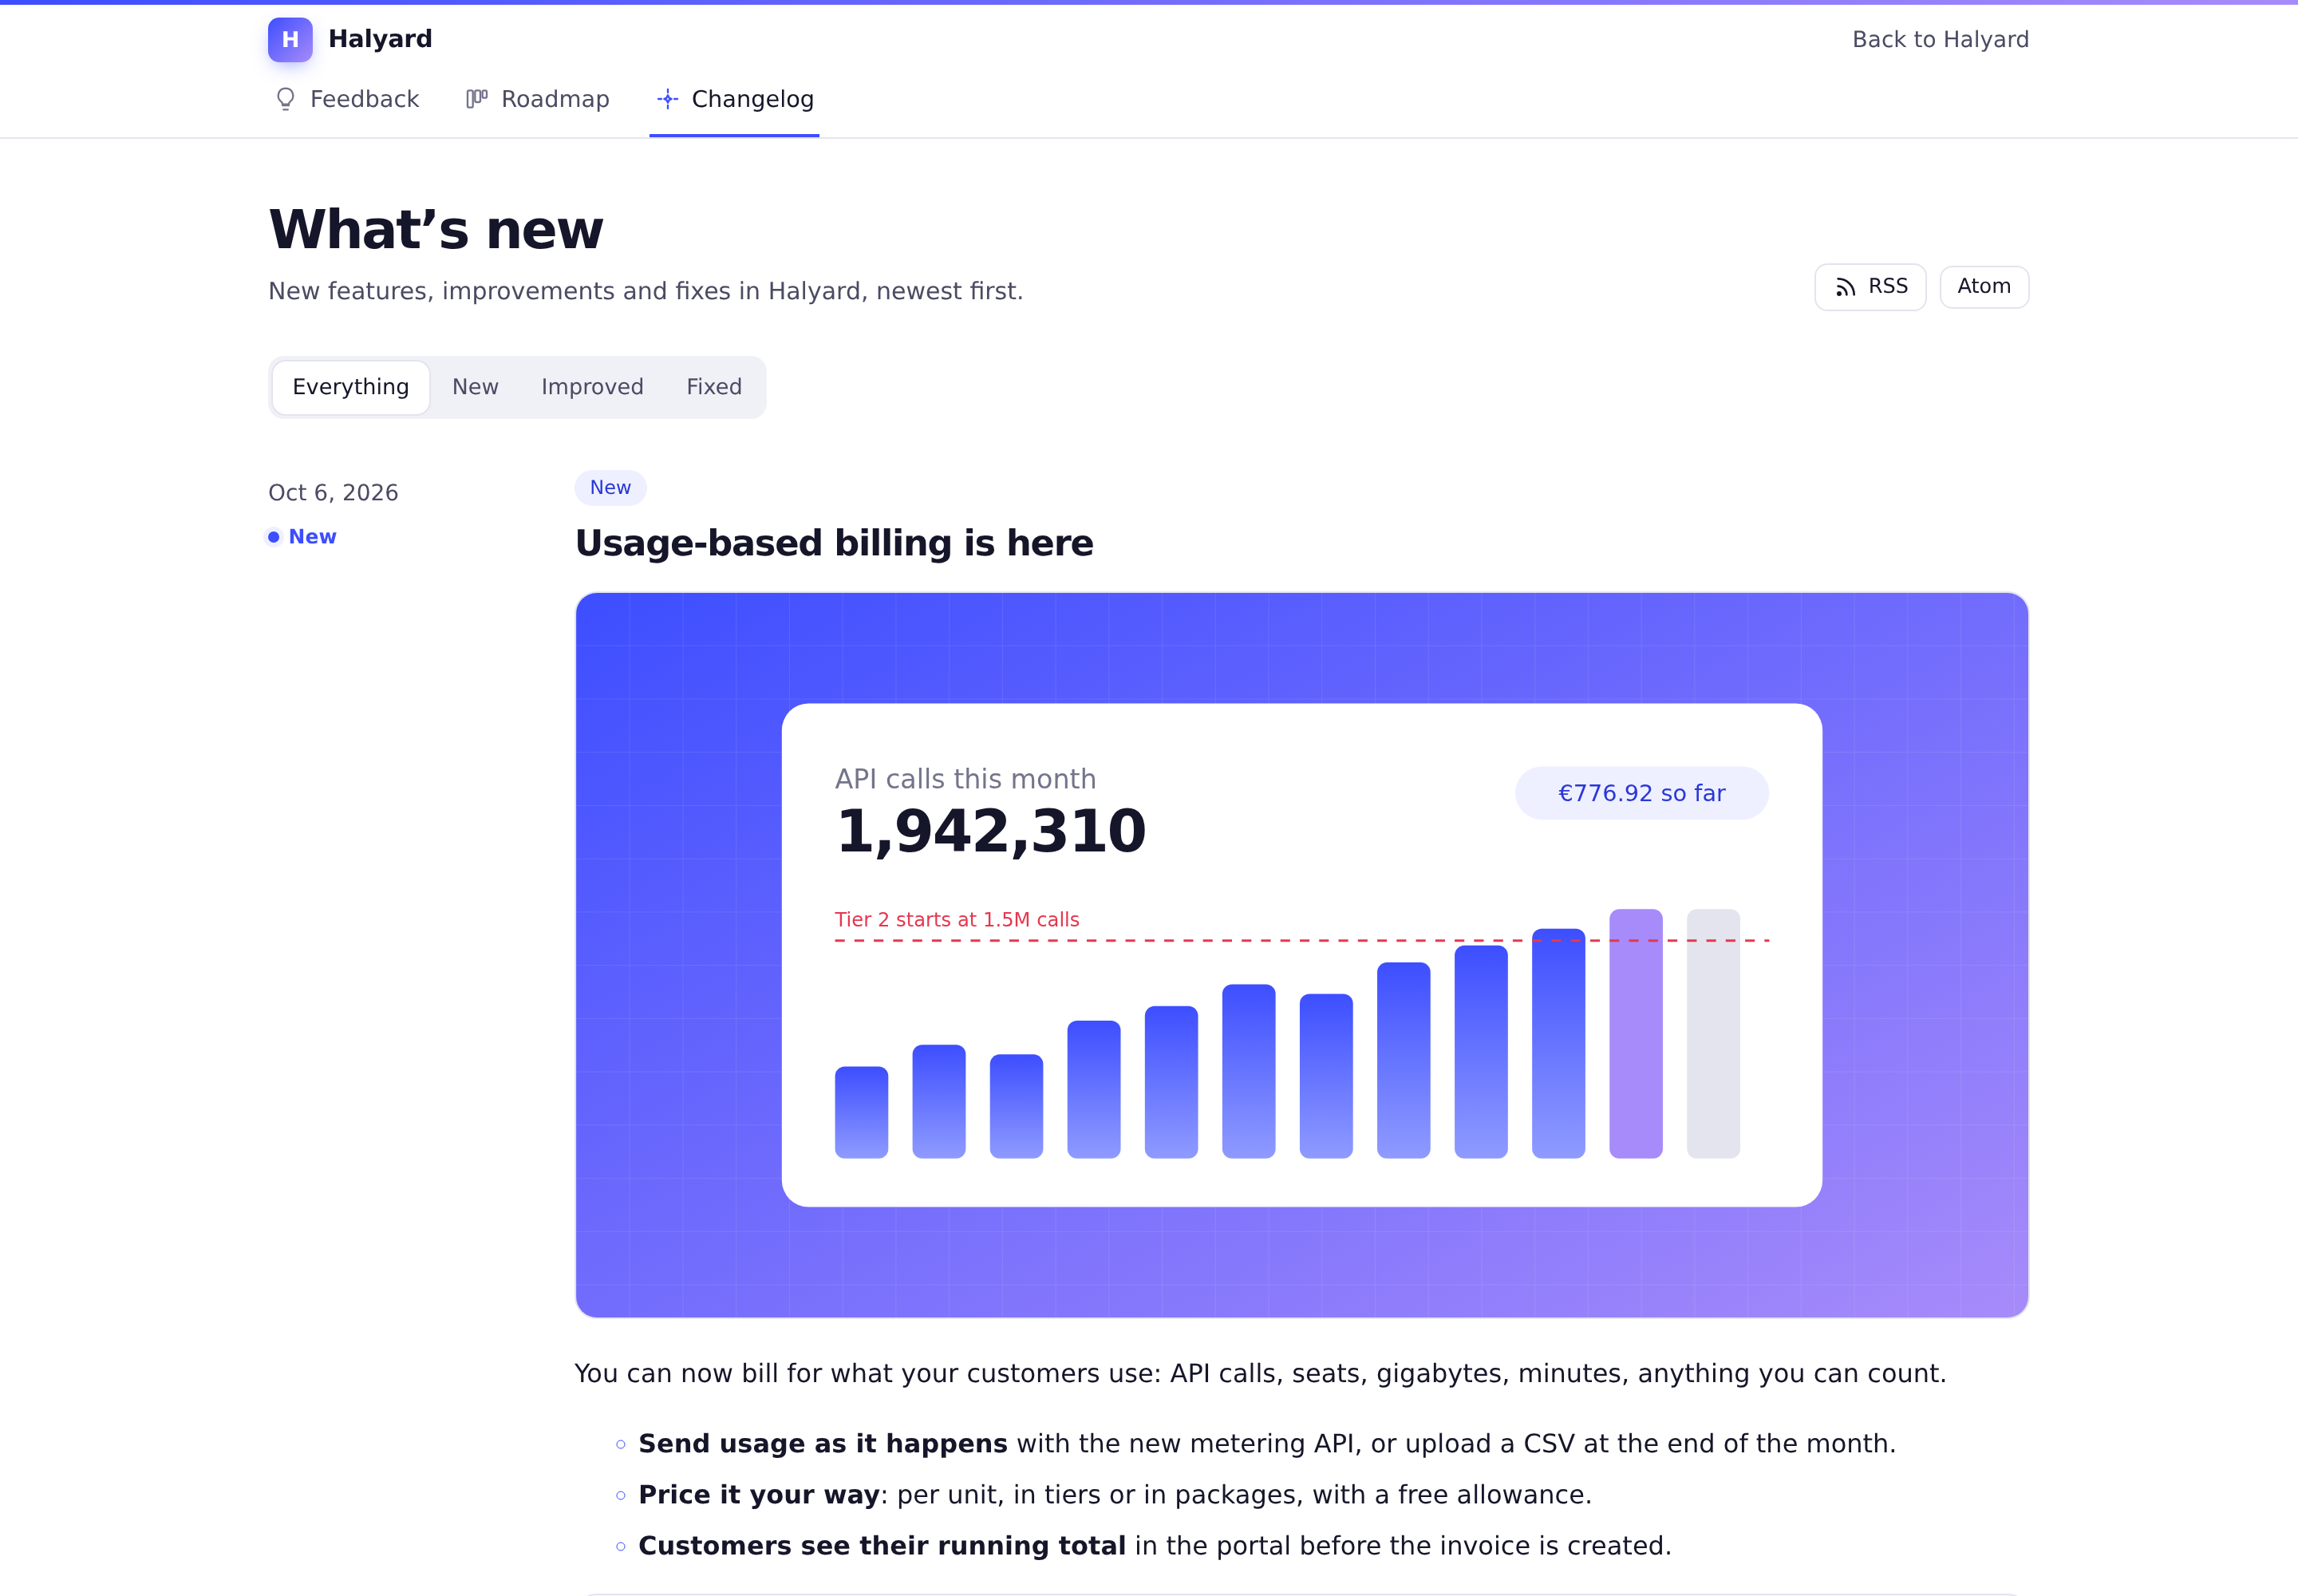Viewport: 2298px width, 1596px height.
Task: Click the What's new heading
Action: 436,229
